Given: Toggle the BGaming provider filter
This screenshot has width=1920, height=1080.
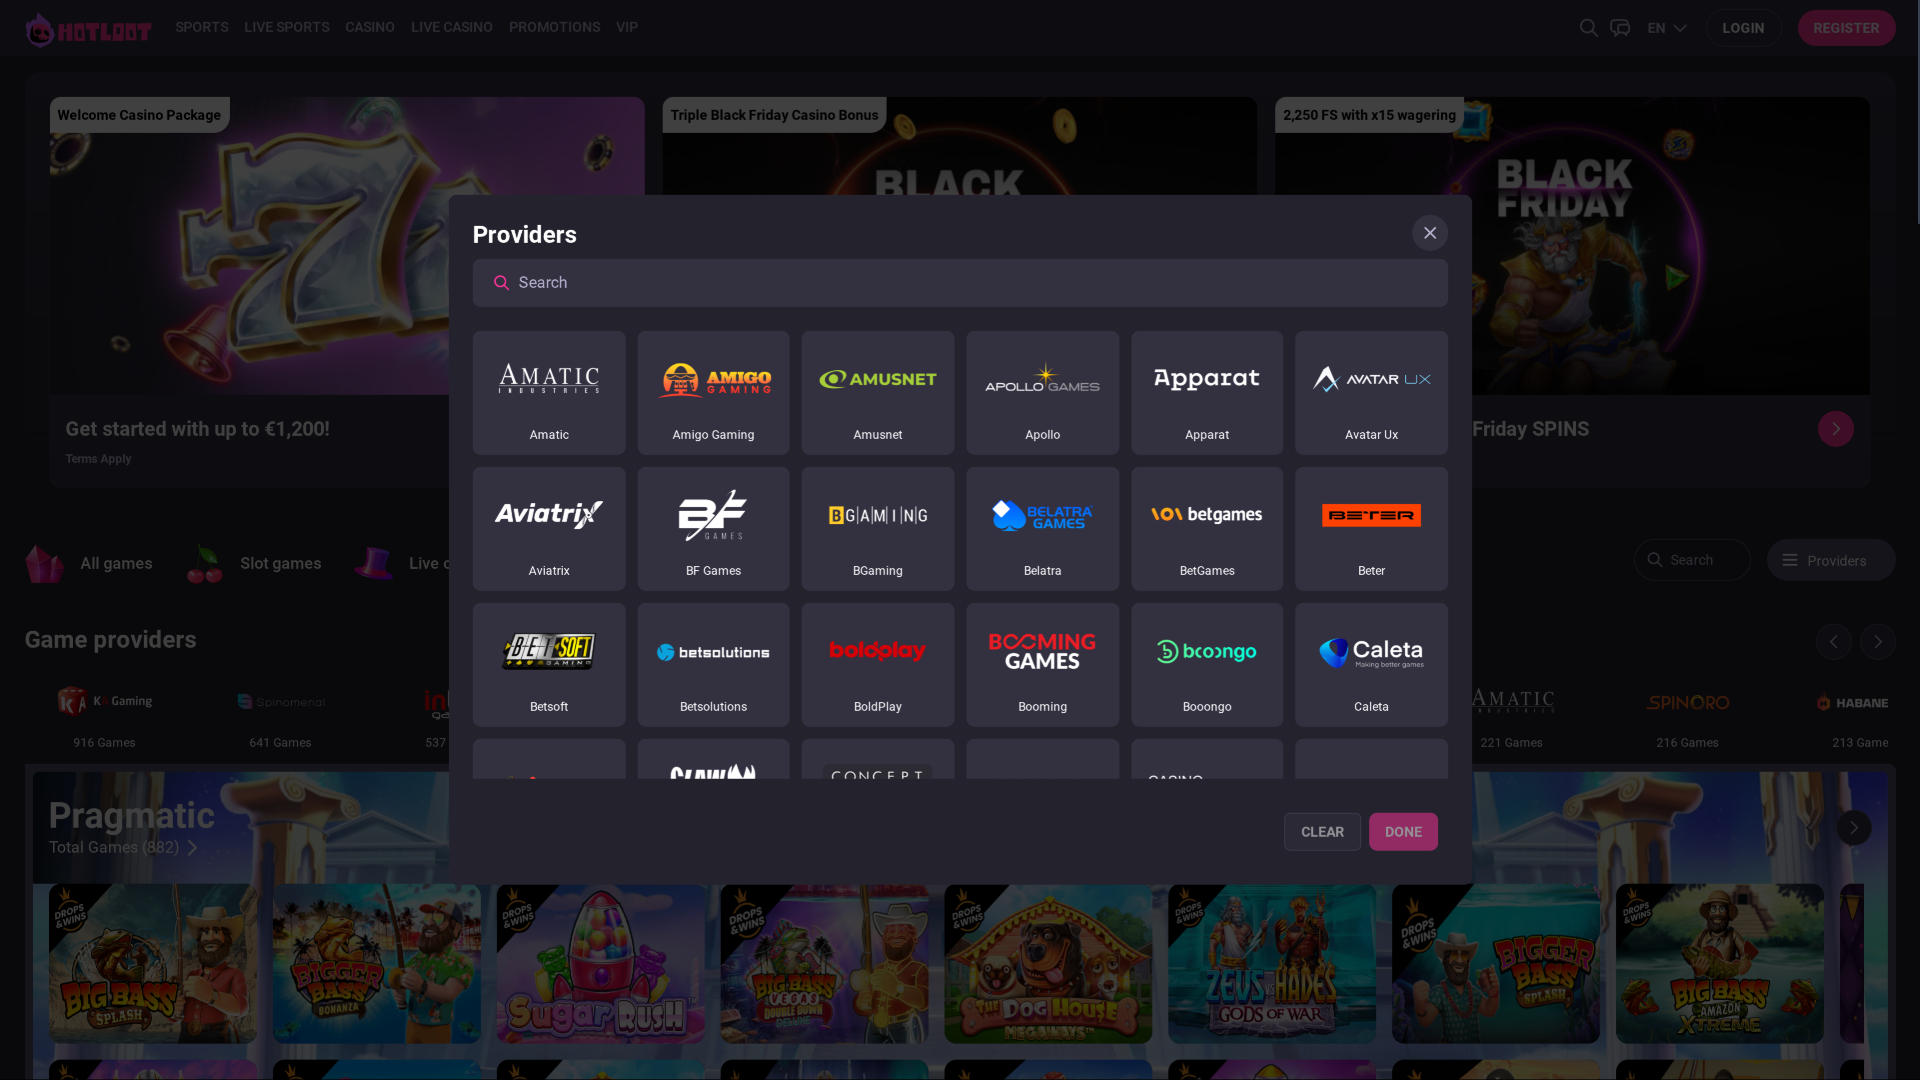Looking at the screenshot, I should pyautogui.click(x=877, y=528).
